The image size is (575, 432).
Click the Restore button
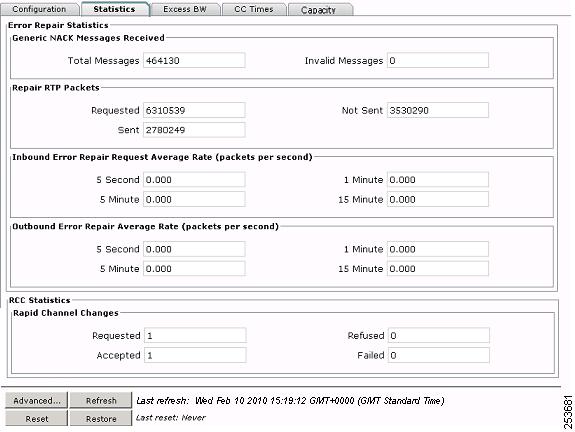click(x=101, y=418)
